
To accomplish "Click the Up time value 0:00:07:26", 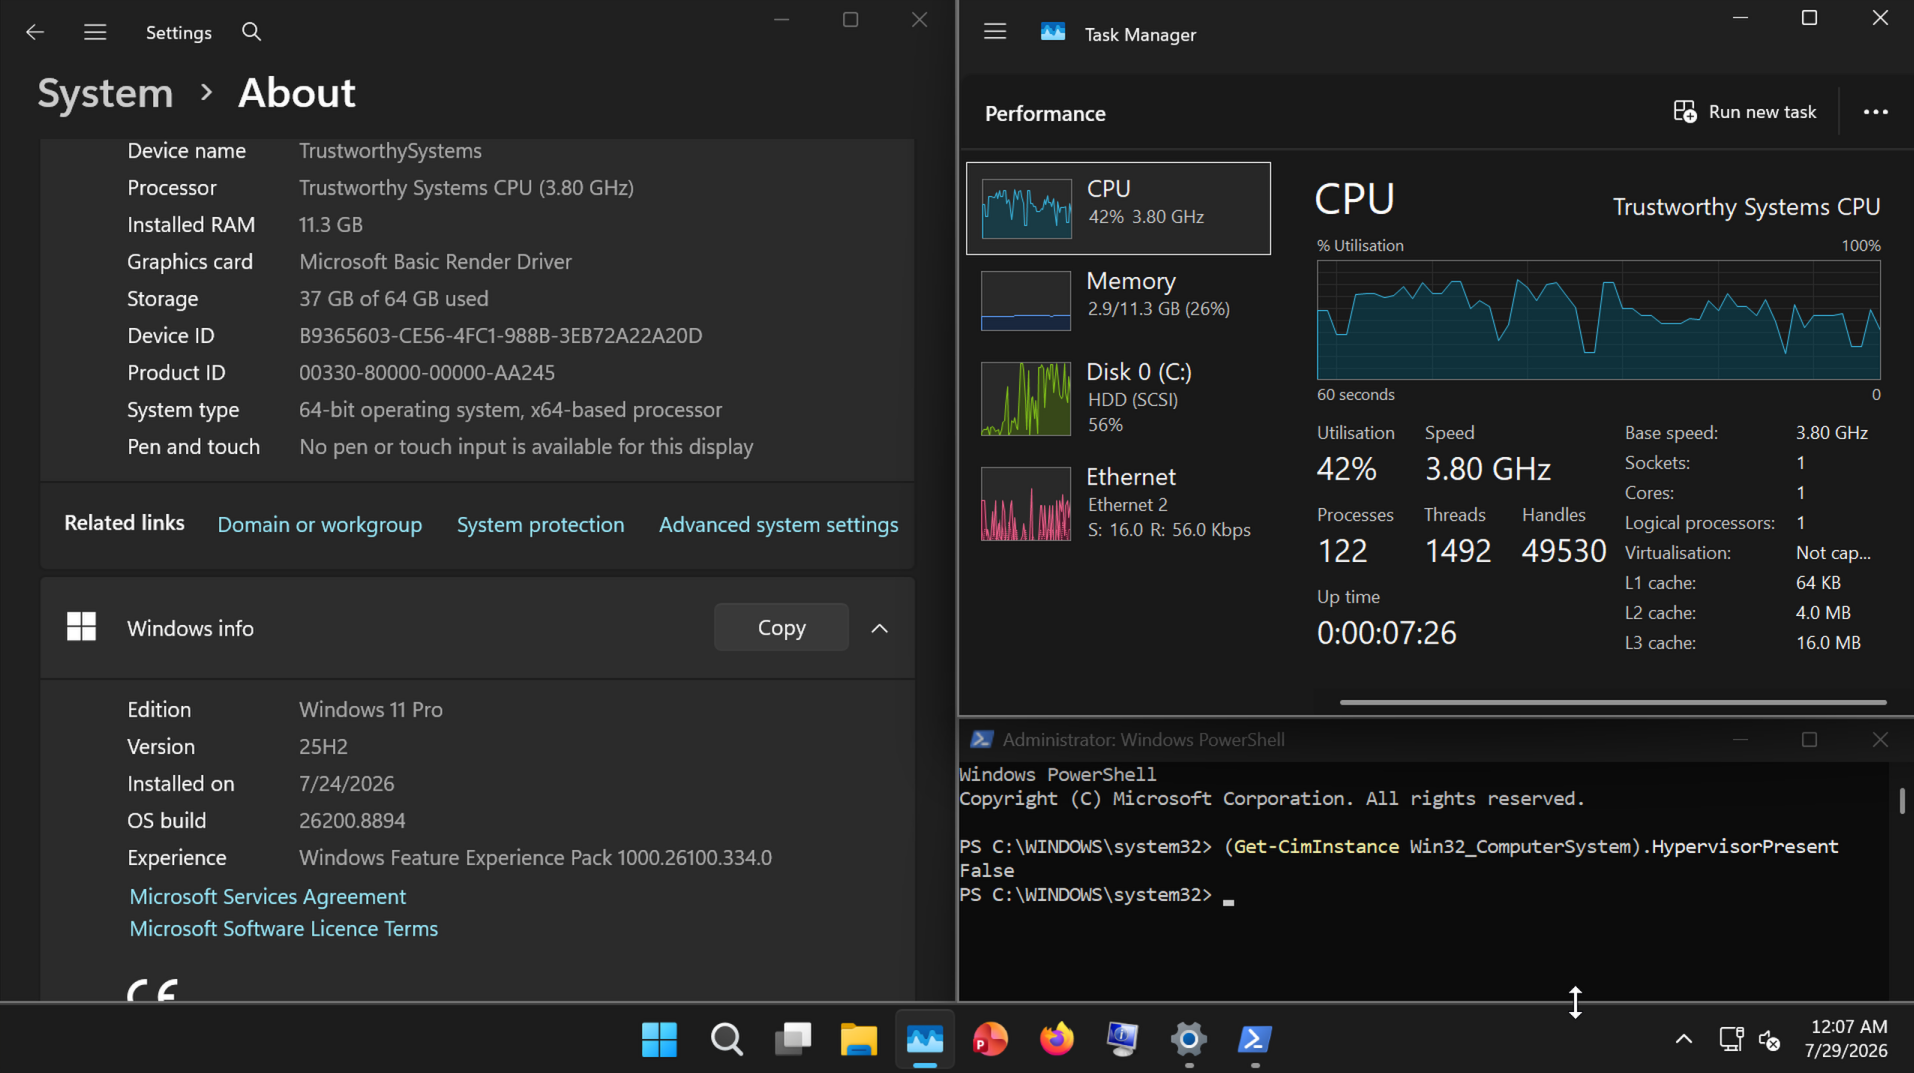I will 1386,633.
